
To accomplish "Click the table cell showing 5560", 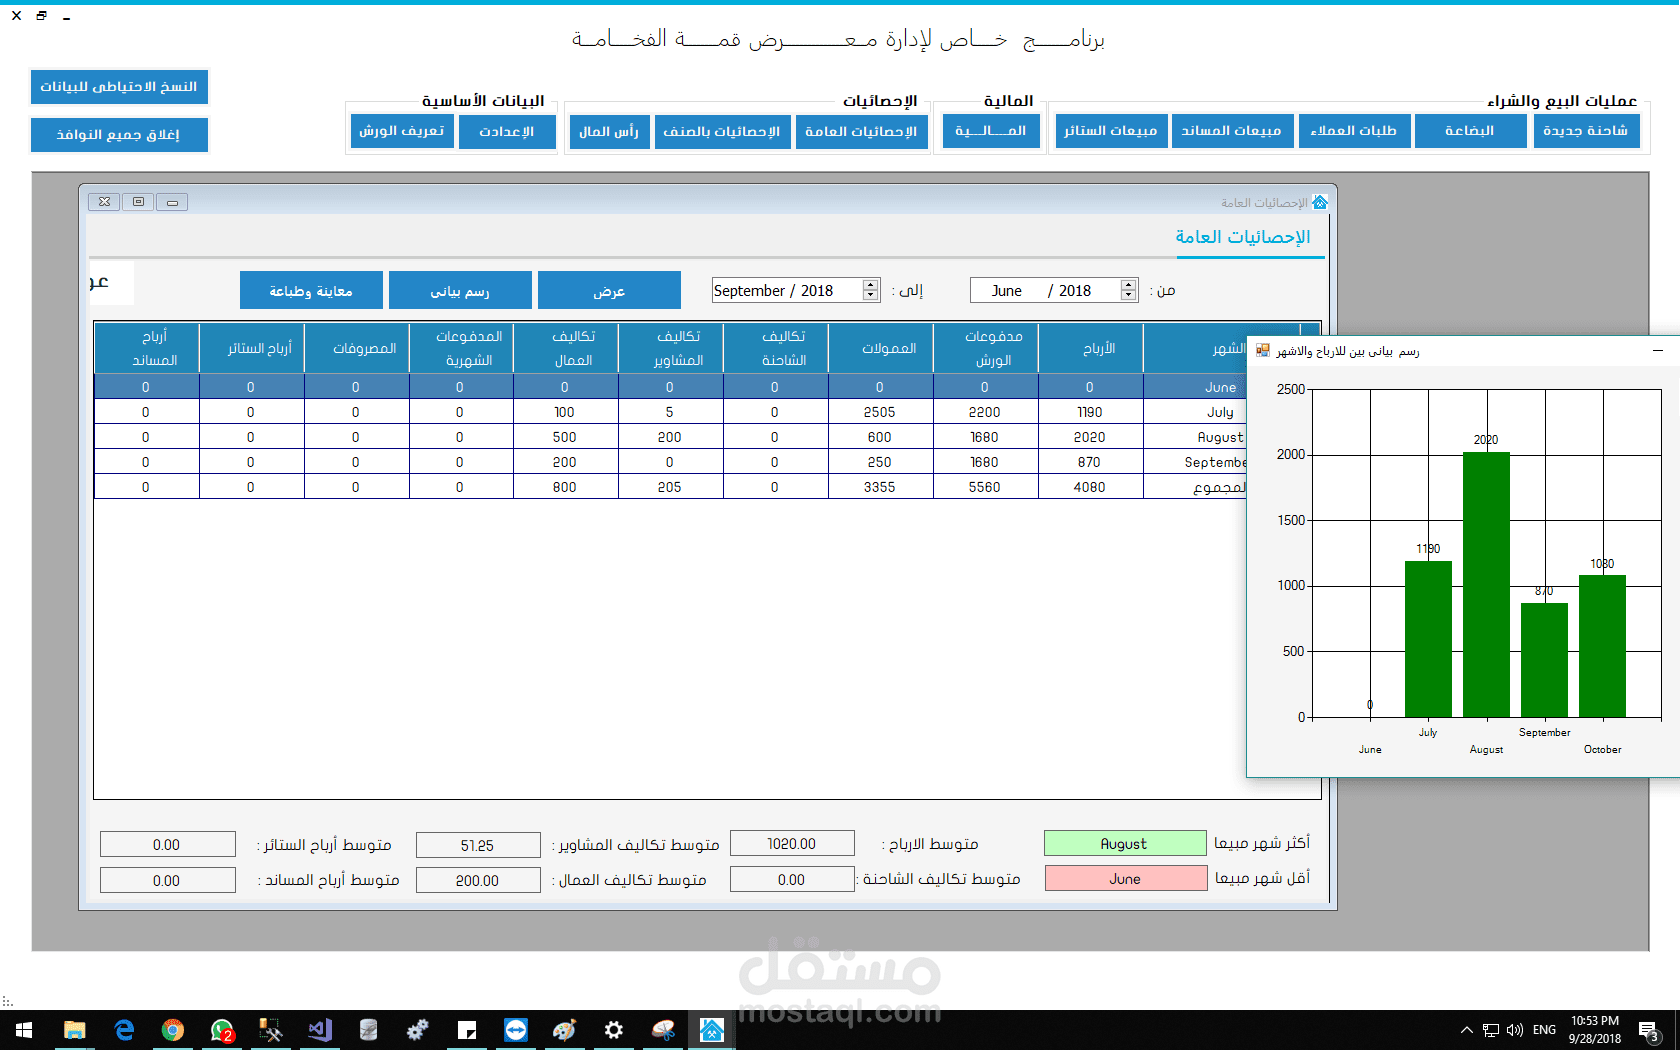I will (985, 487).
